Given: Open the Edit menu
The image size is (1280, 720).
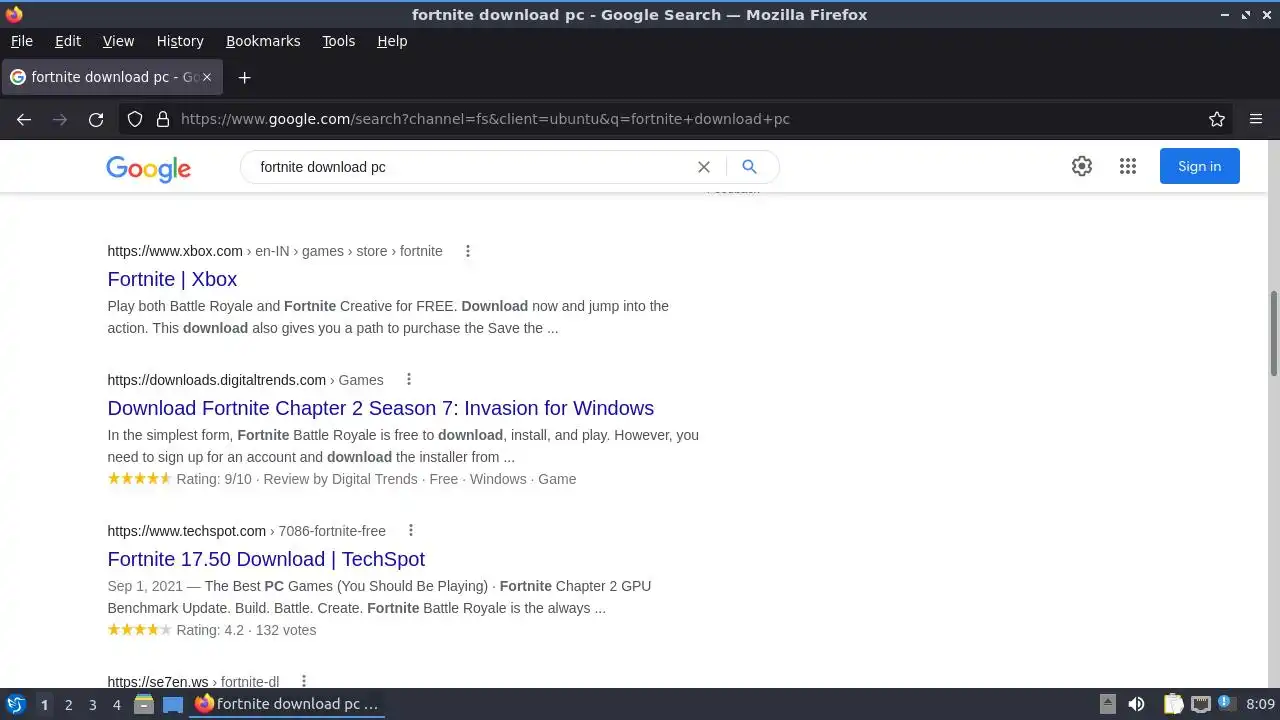Looking at the screenshot, I should [68, 41].
